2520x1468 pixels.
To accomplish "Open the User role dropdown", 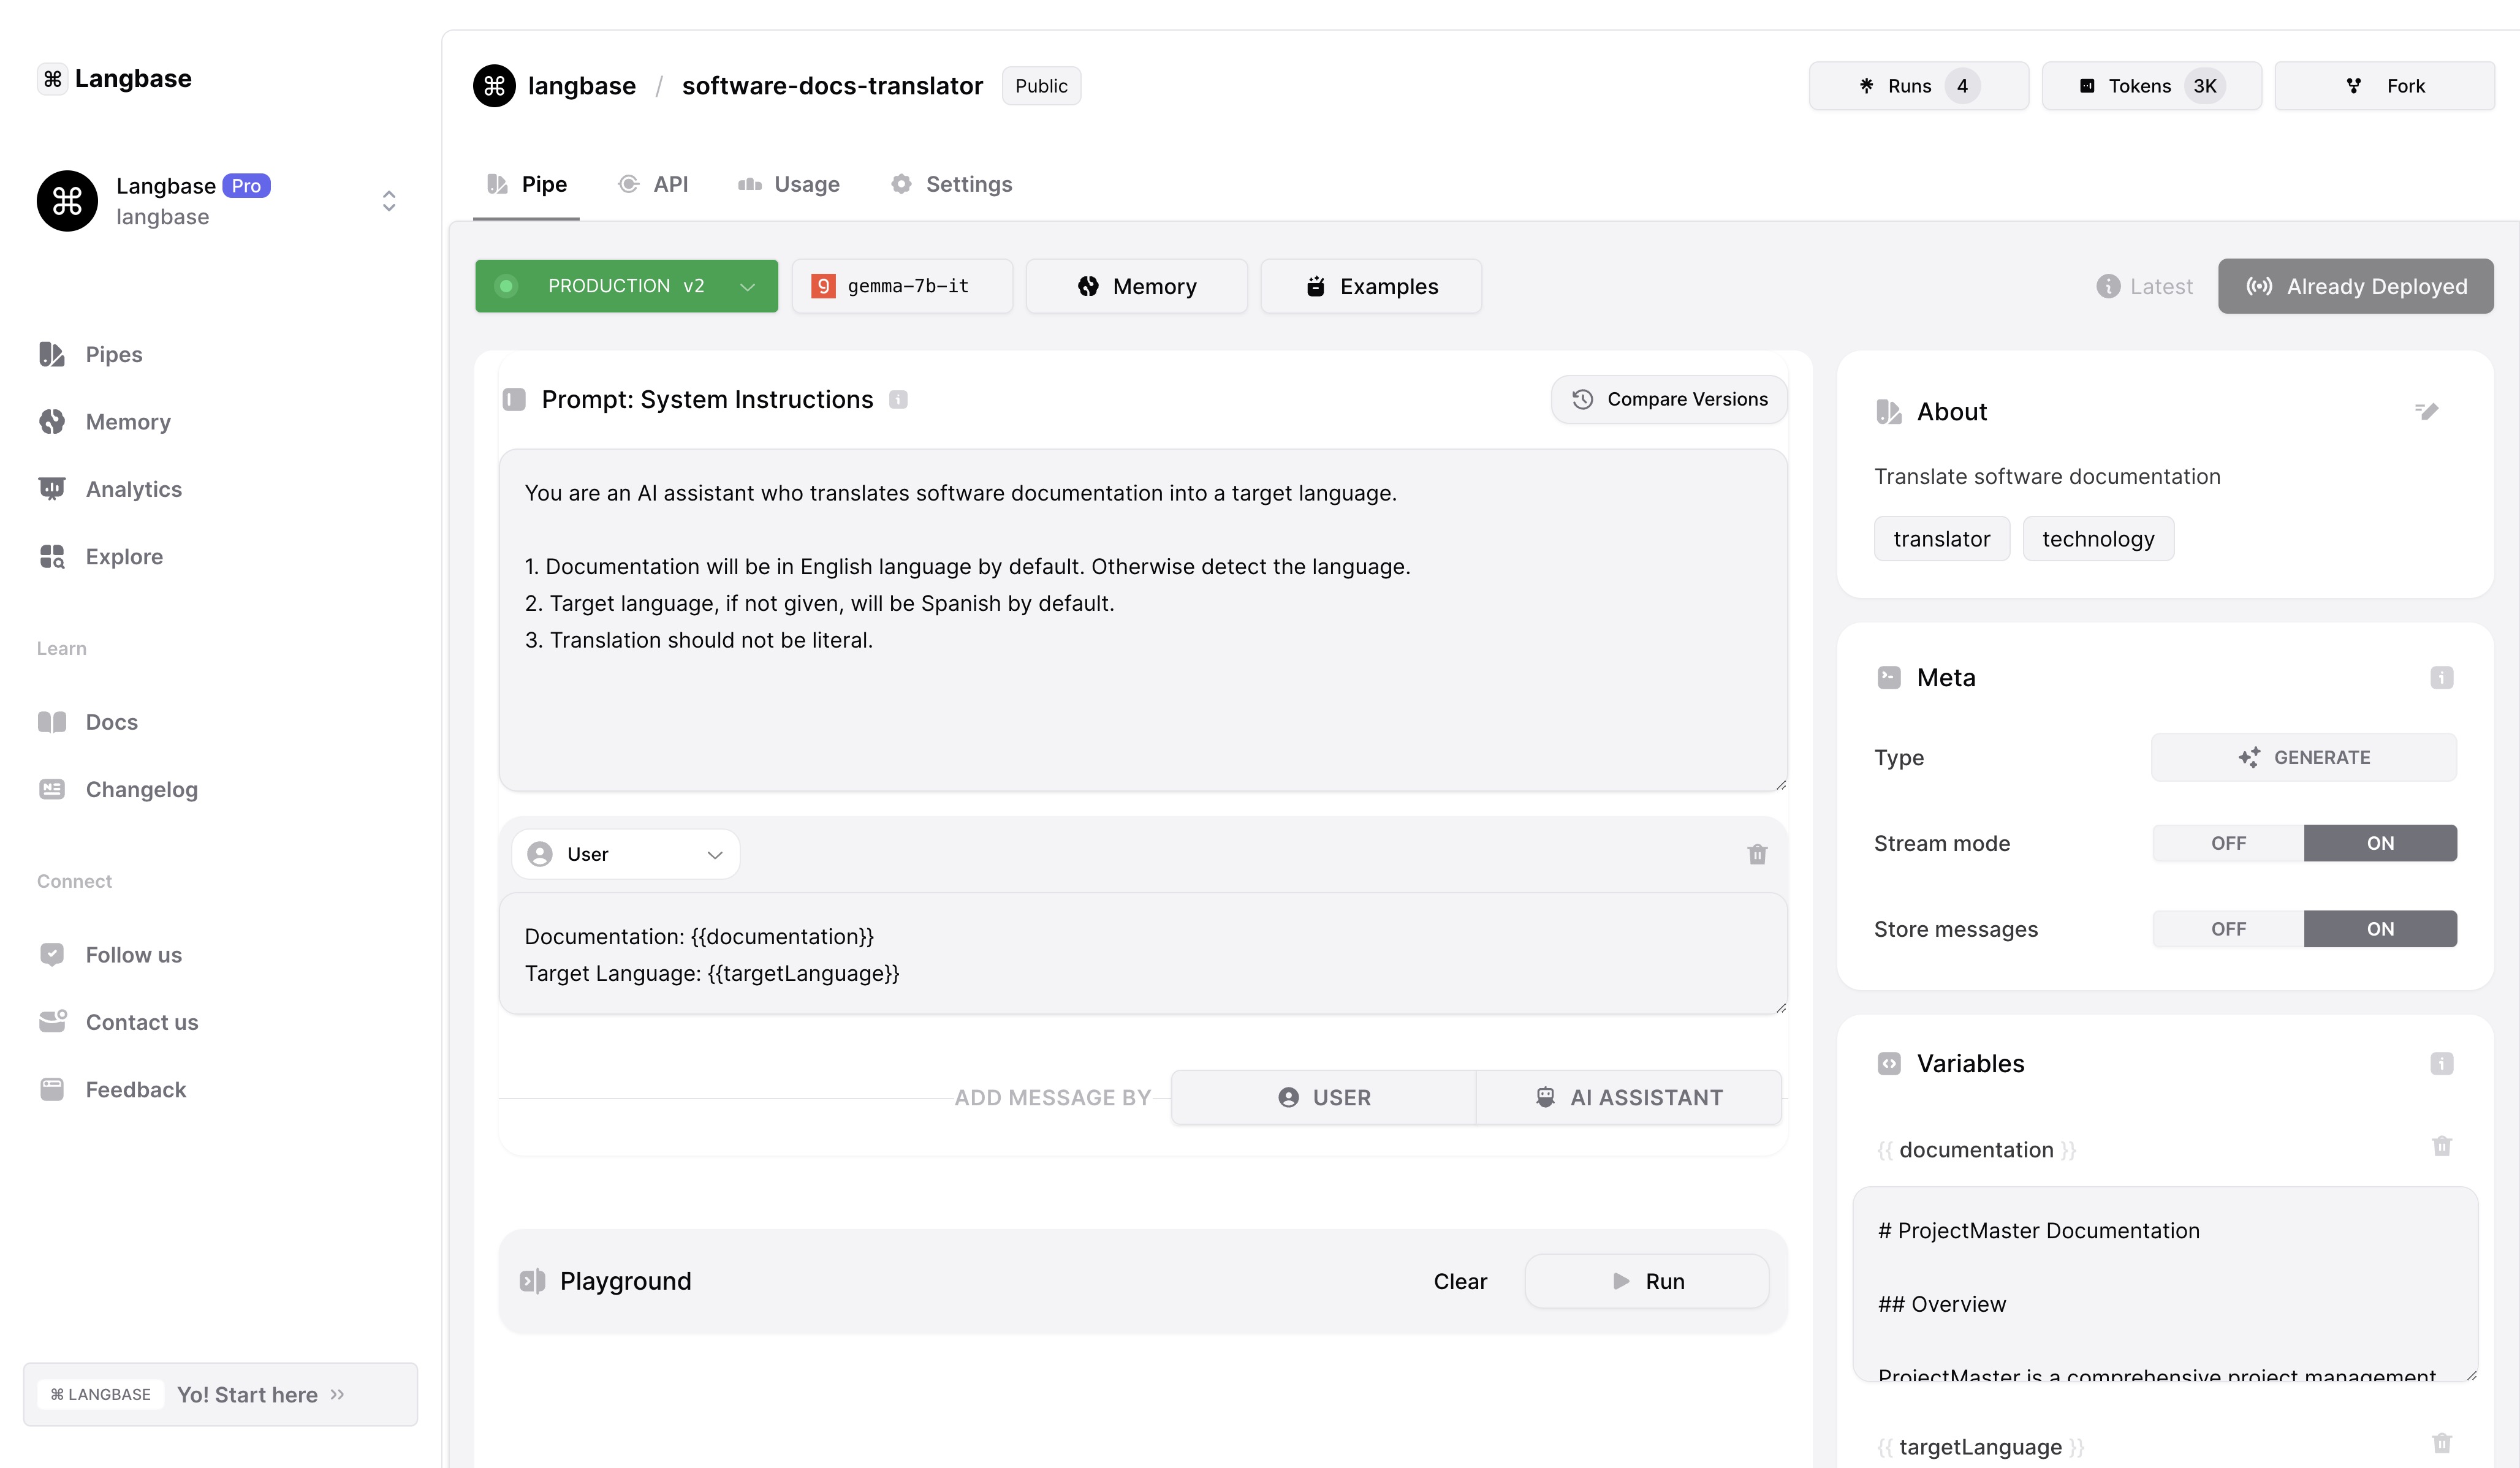I will (x=625, y=854).
